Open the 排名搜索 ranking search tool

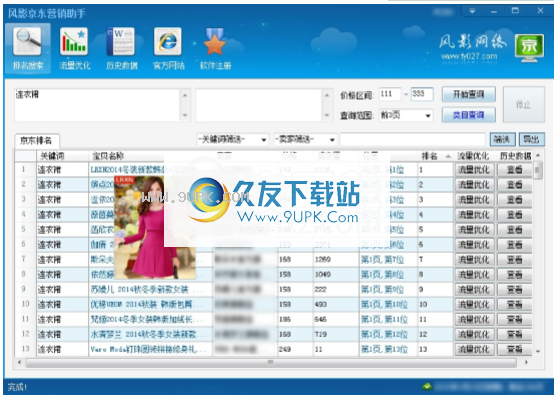point(27,48)
